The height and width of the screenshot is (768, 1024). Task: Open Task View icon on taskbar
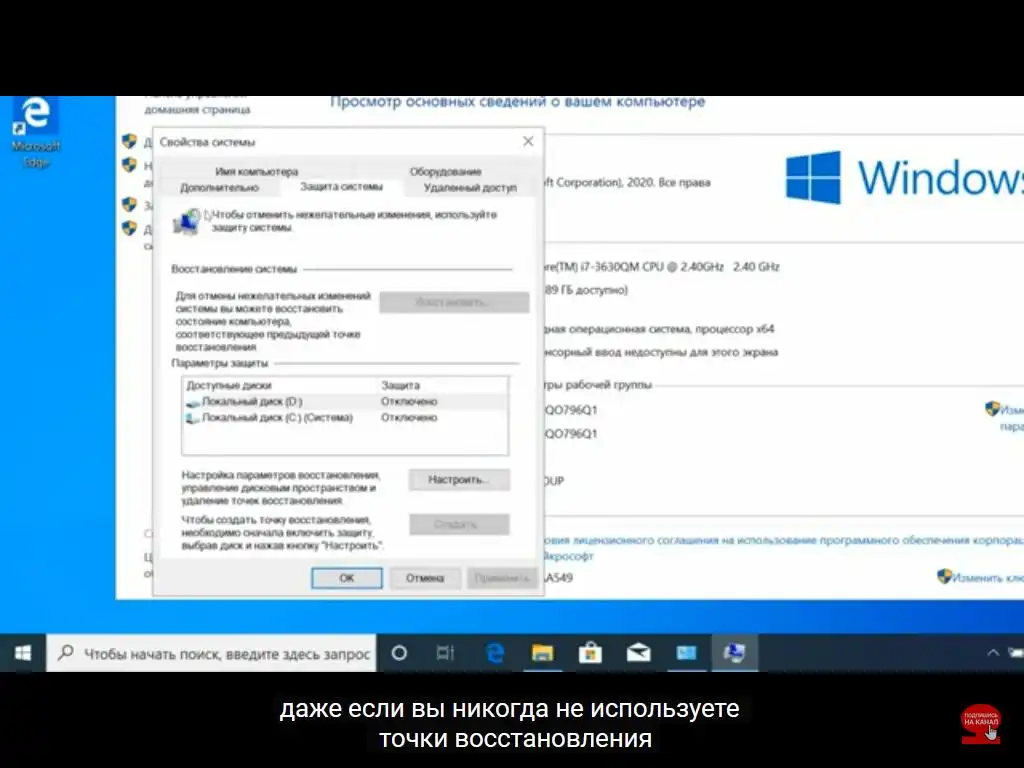[x=445, y=653]
